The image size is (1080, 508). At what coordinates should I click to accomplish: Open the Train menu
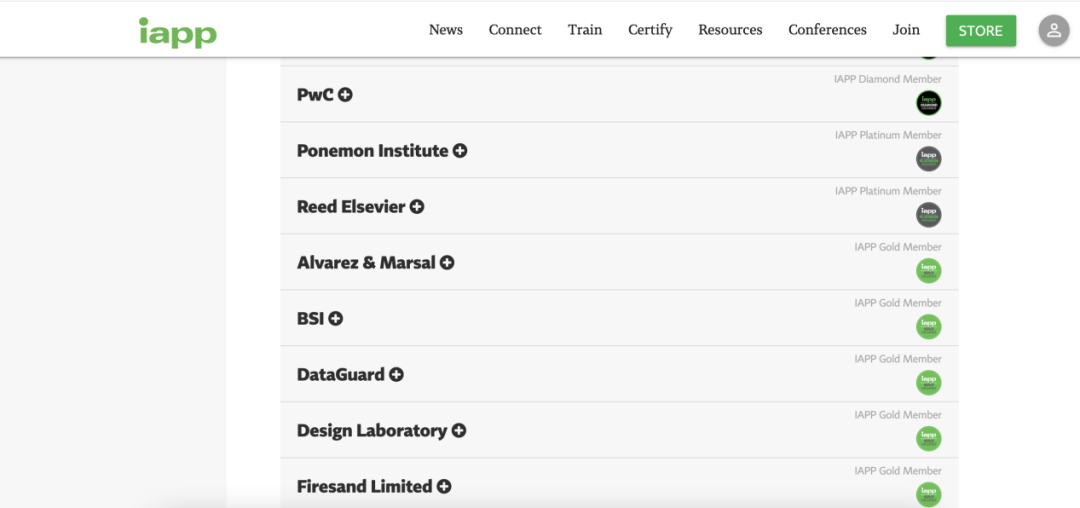point(585,30)
